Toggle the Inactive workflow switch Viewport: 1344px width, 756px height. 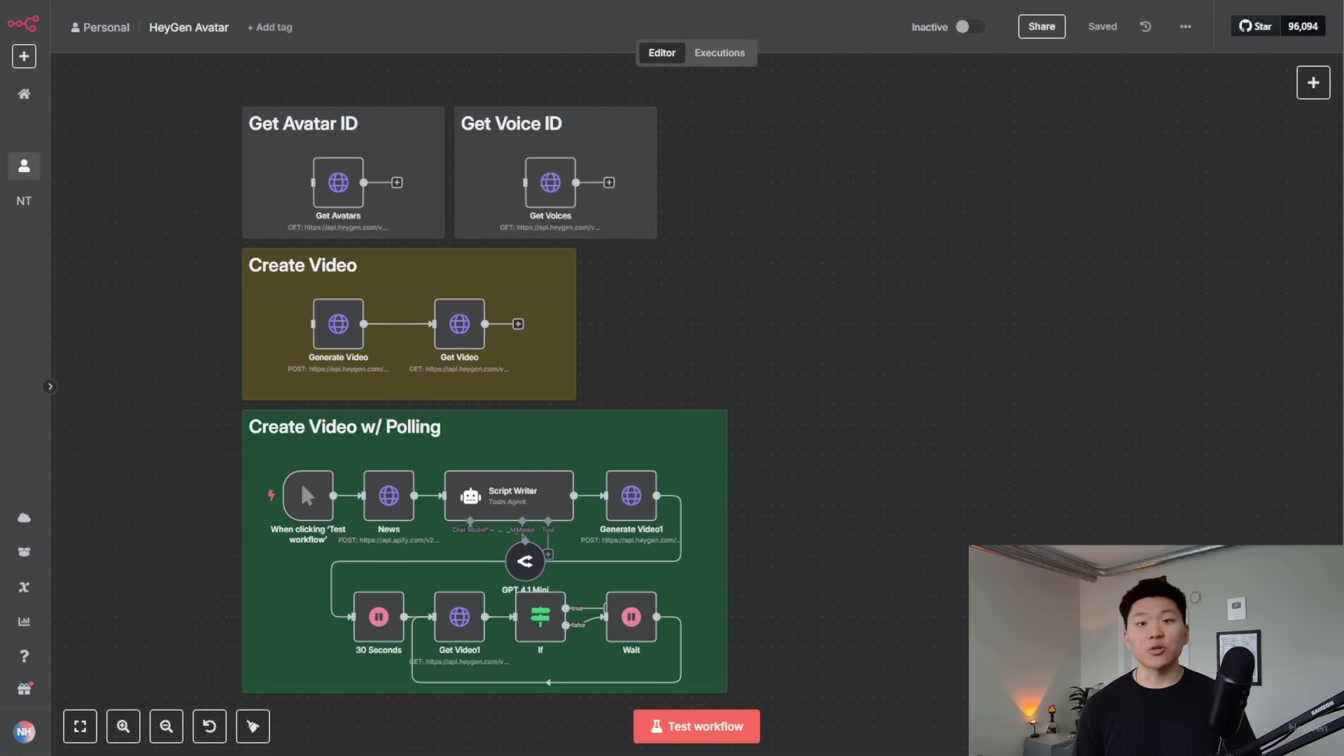(968, 27)
